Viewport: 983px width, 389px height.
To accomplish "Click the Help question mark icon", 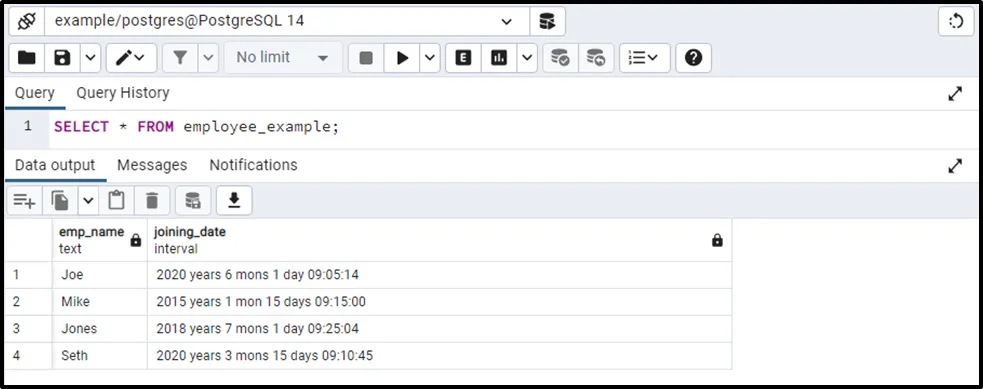I will pyautogui.click(x=693, y=58).
